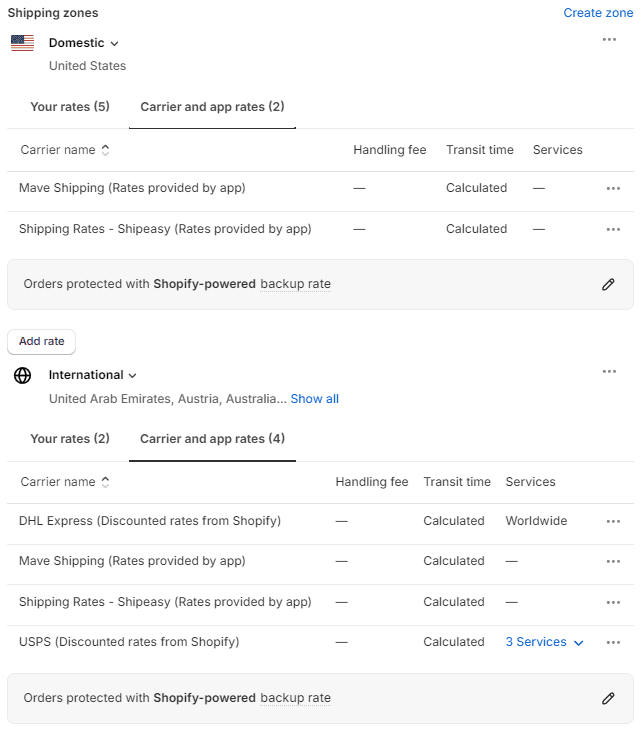Open more actions for USPS row
The image size is (643, 732).
(x=613, y=643)
